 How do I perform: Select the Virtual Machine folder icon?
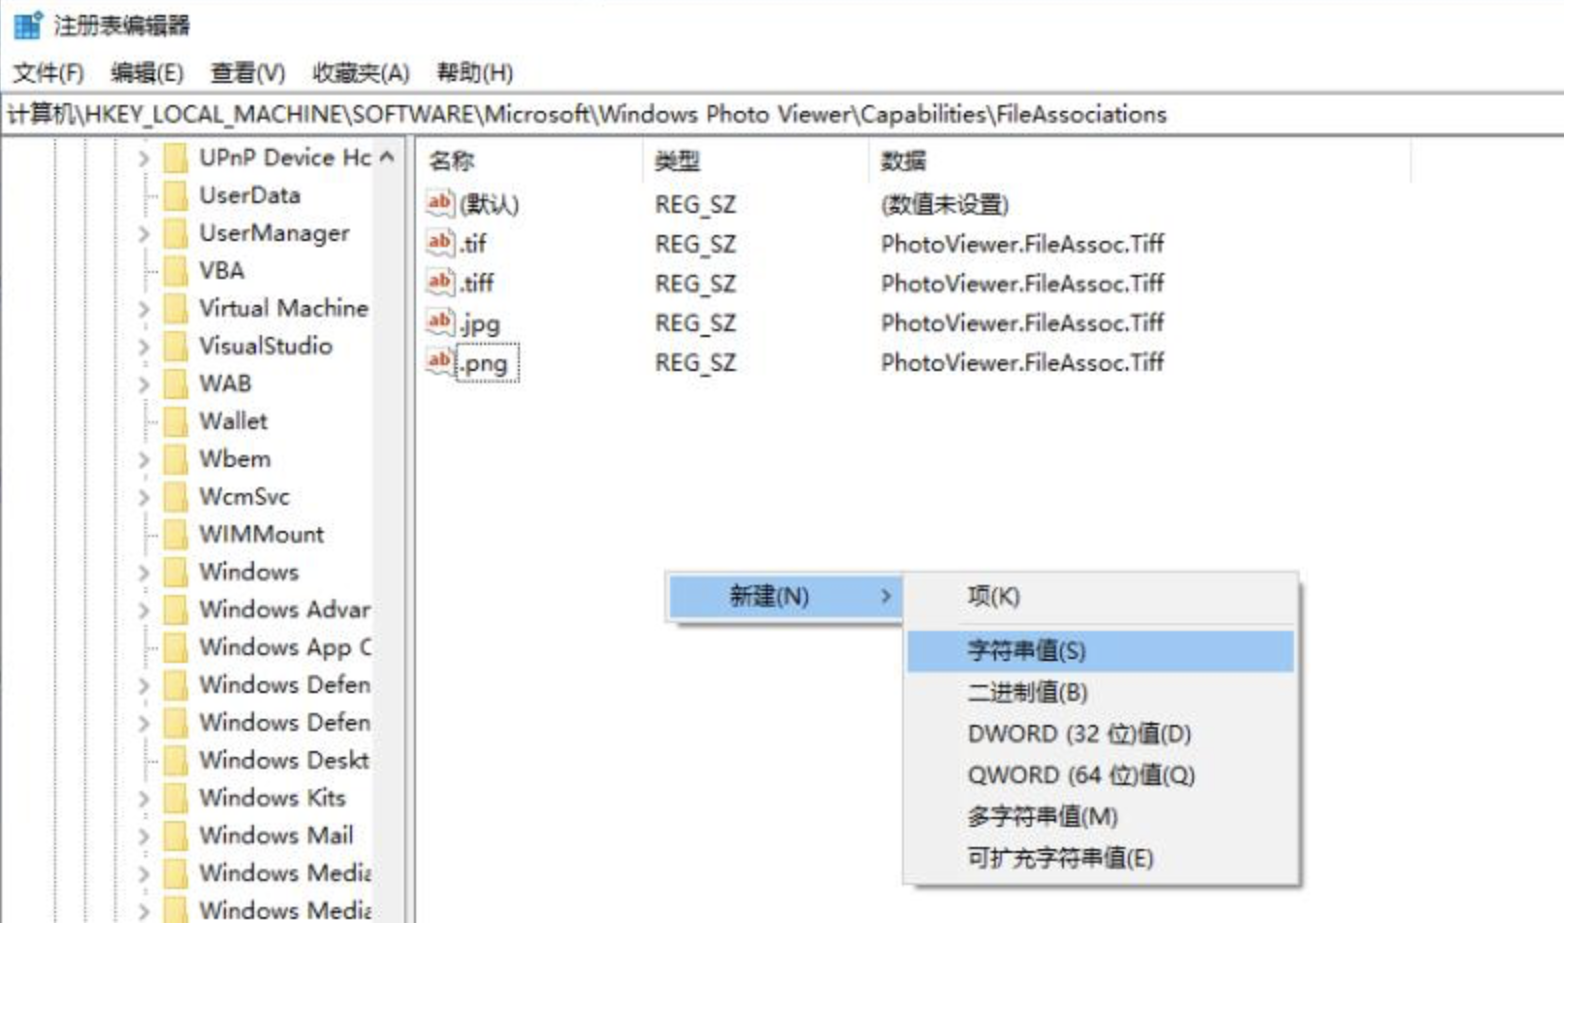(x=176, y=308)
